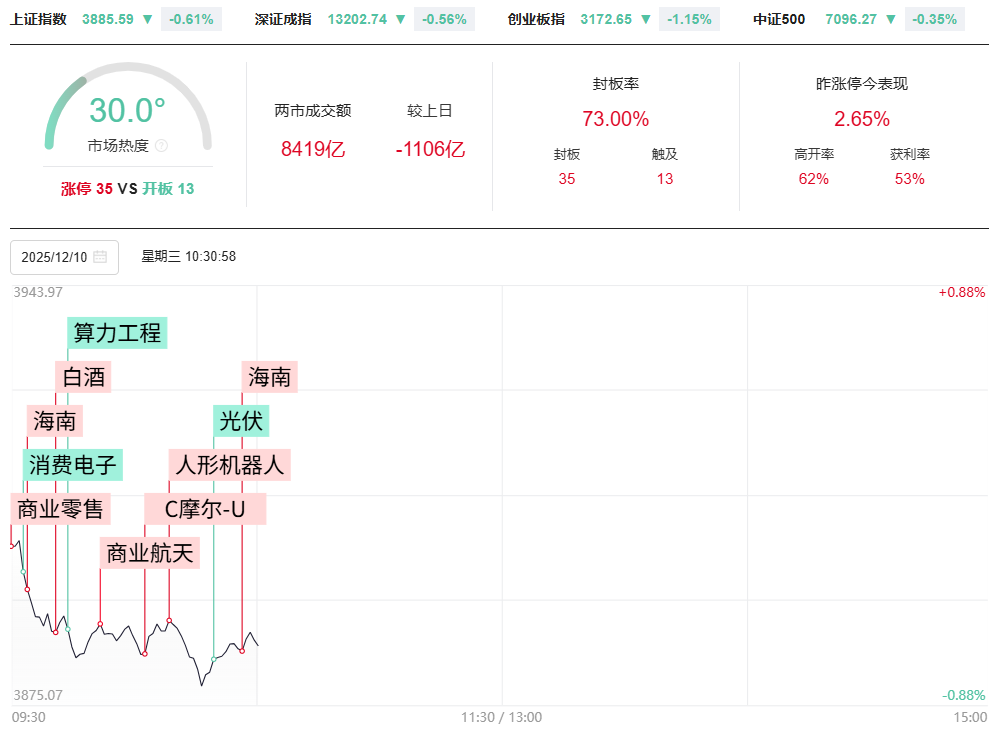Open the C摩尔-U chart label

205,509
